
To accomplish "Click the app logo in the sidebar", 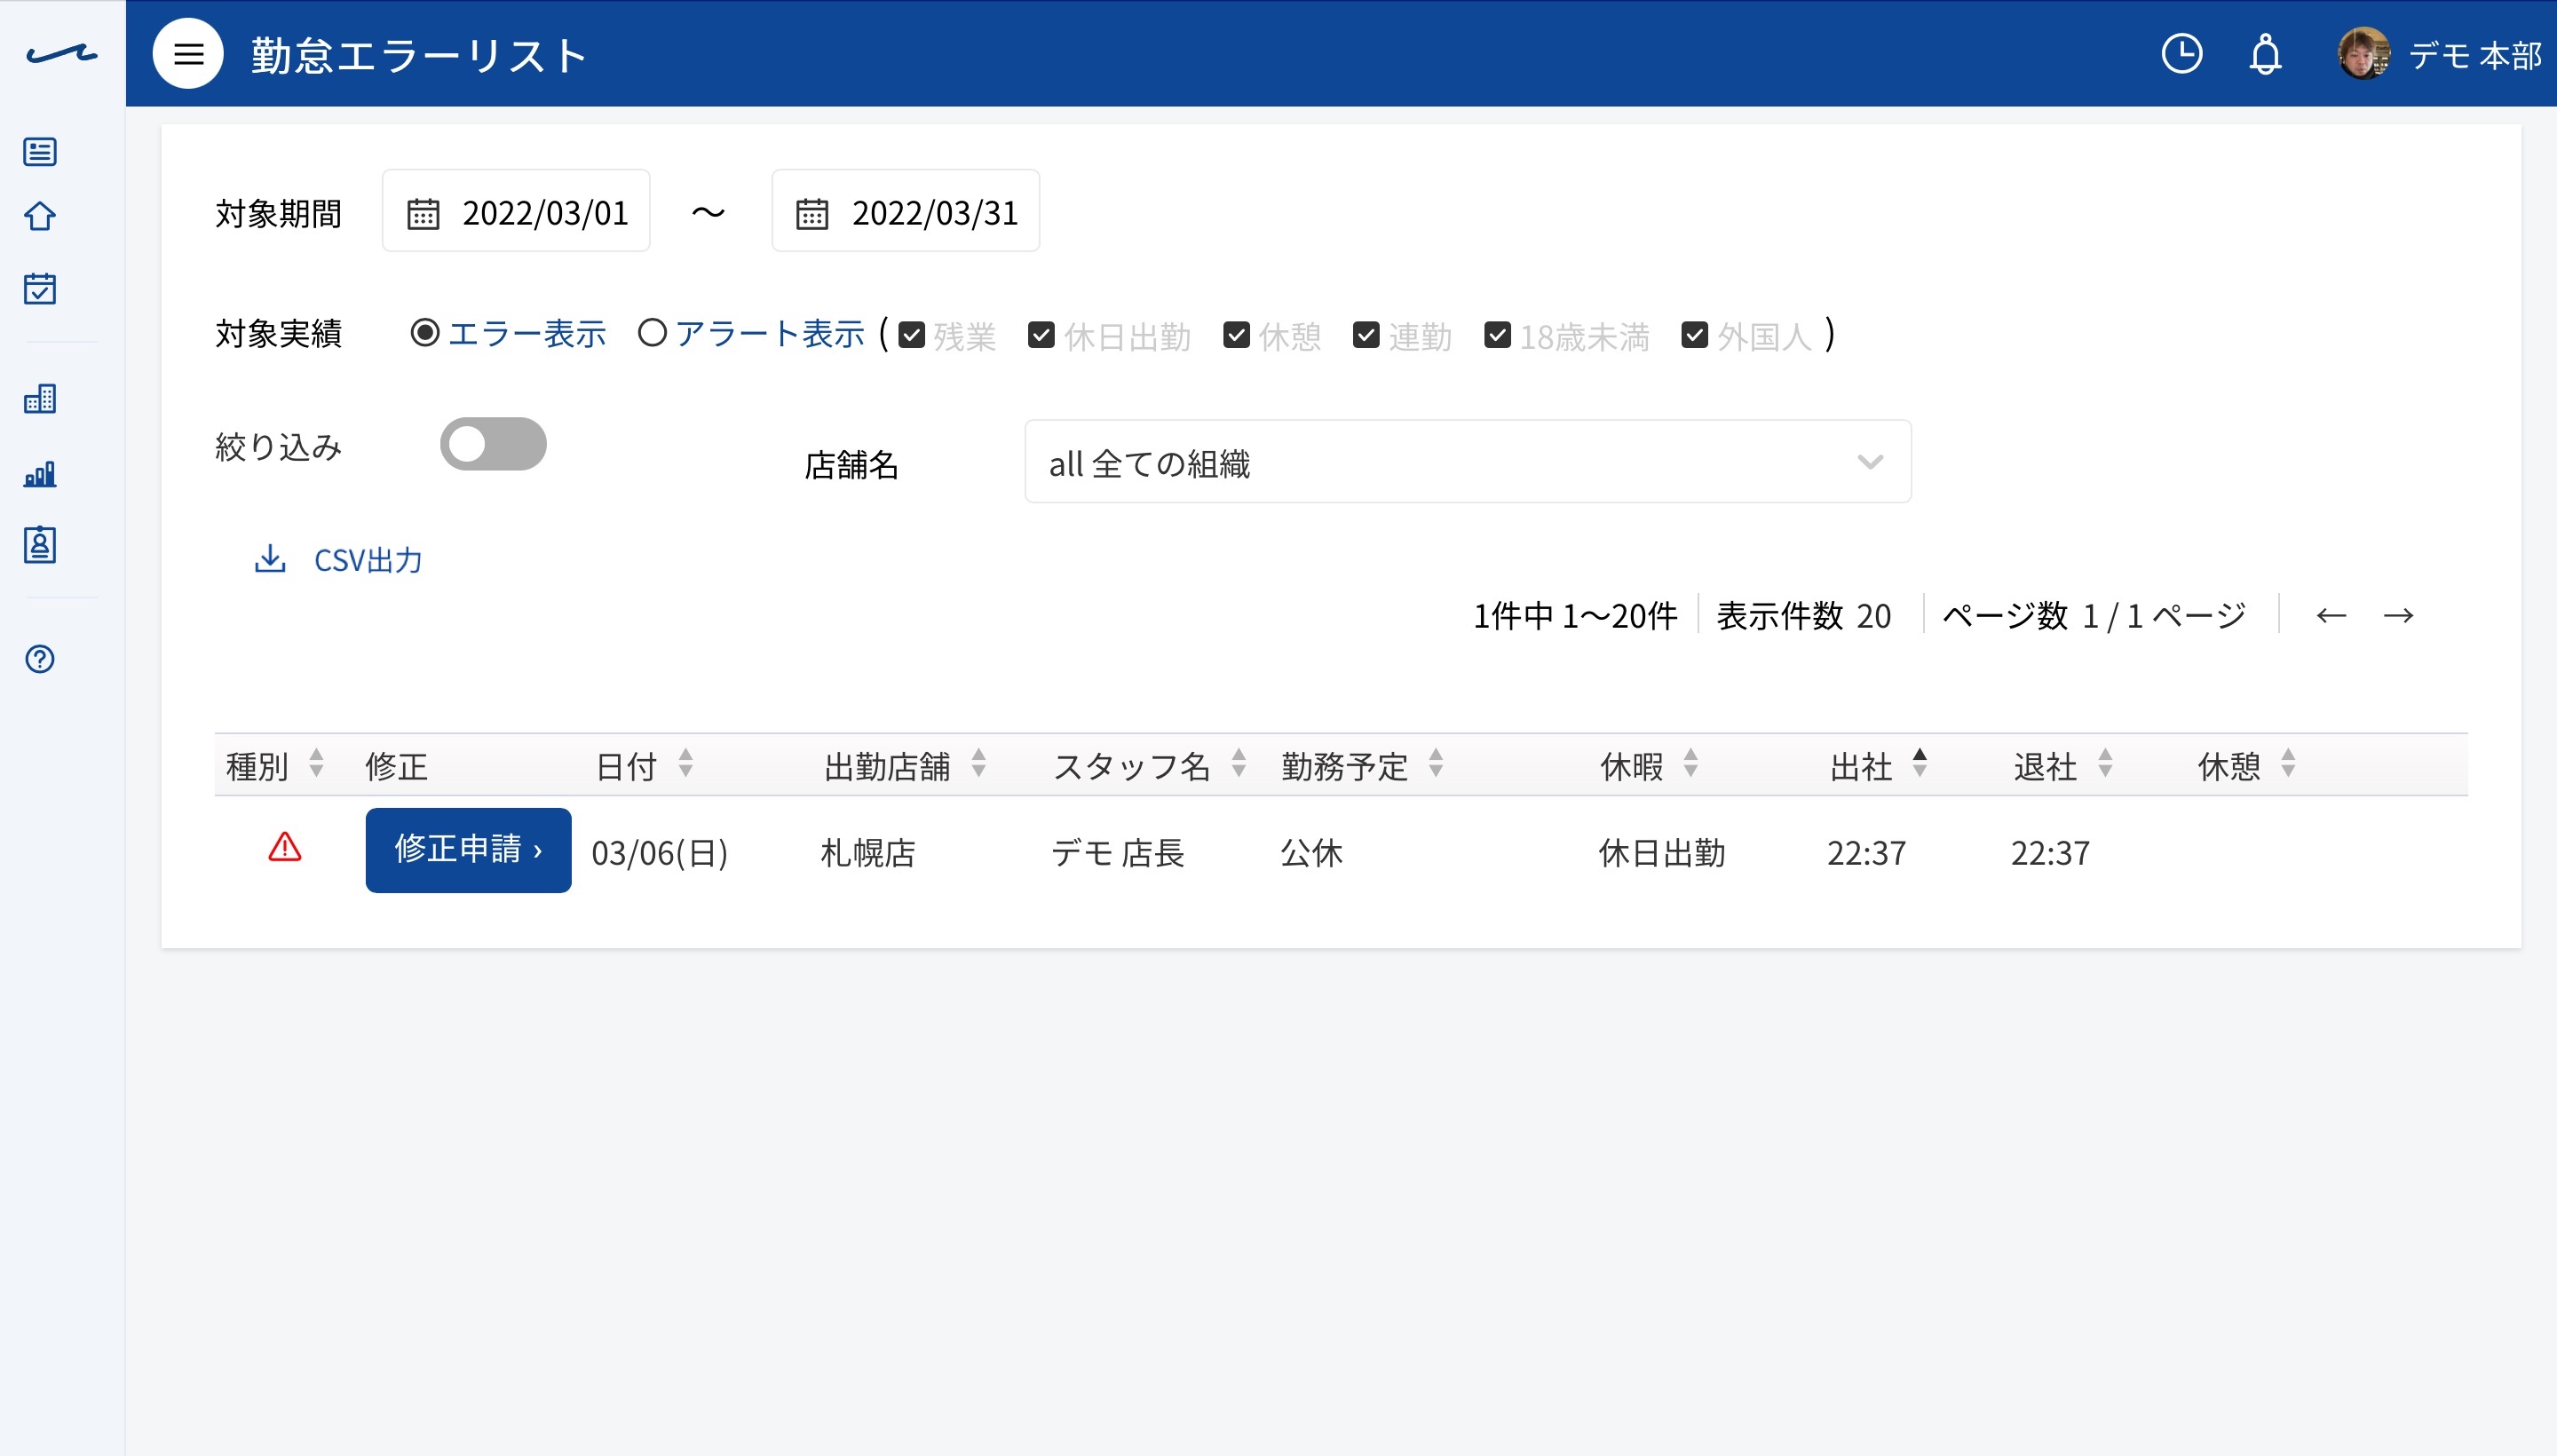I will (x=62, y=54).
